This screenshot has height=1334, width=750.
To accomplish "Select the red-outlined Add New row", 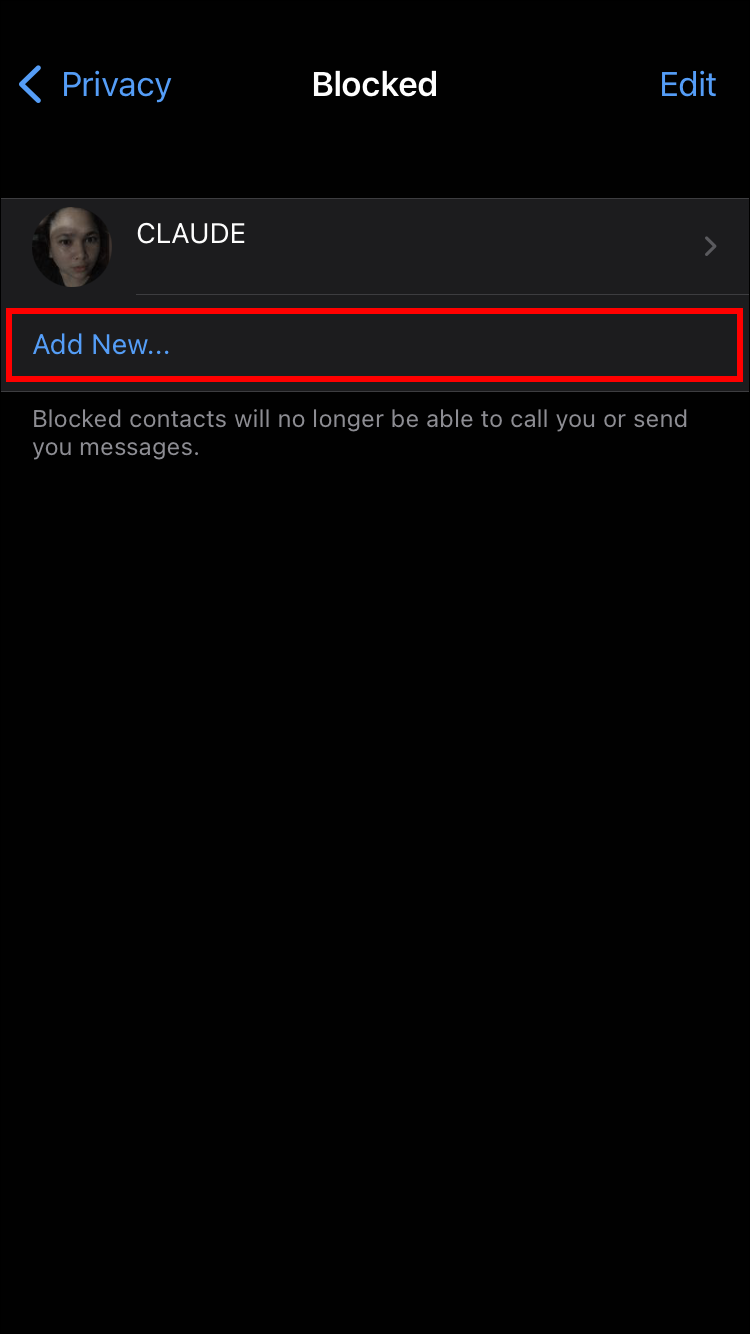I will pyautogui.click(x=375, y=345).
